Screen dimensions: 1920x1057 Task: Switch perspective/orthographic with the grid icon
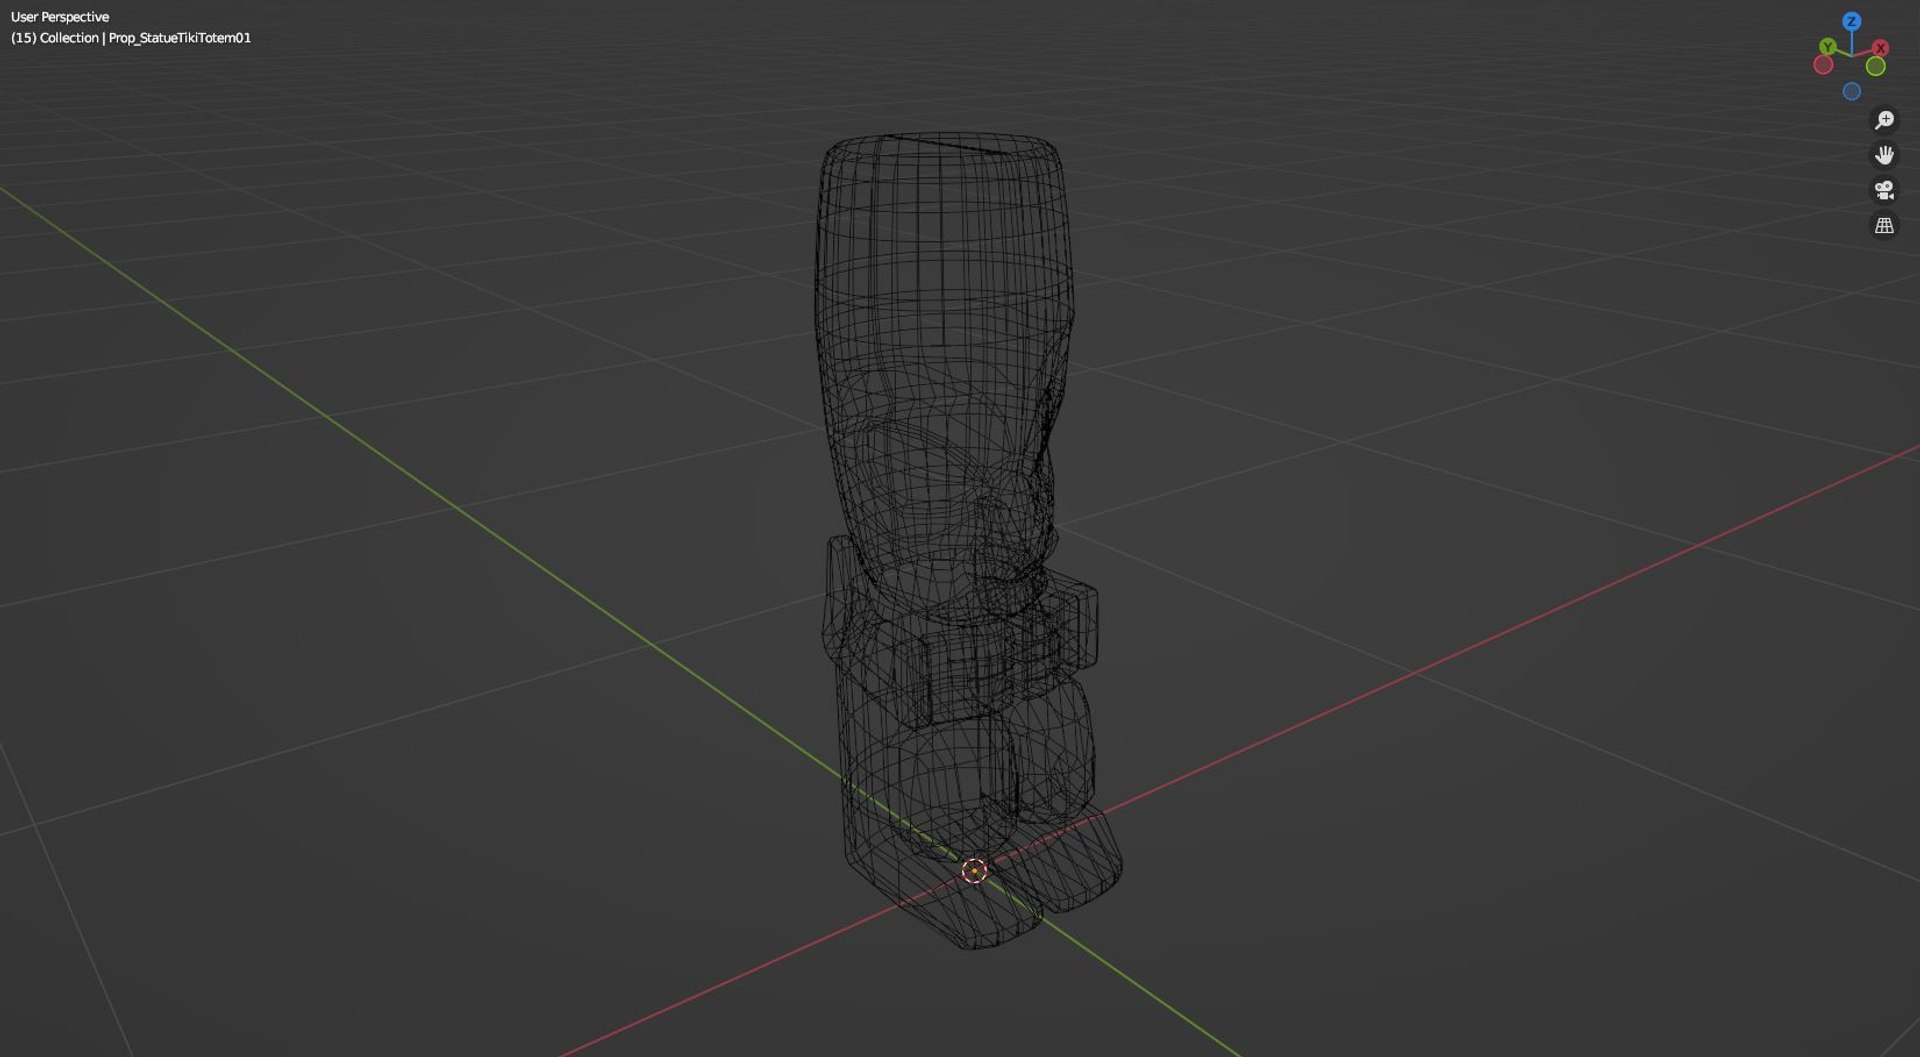tap(1884, 225)
